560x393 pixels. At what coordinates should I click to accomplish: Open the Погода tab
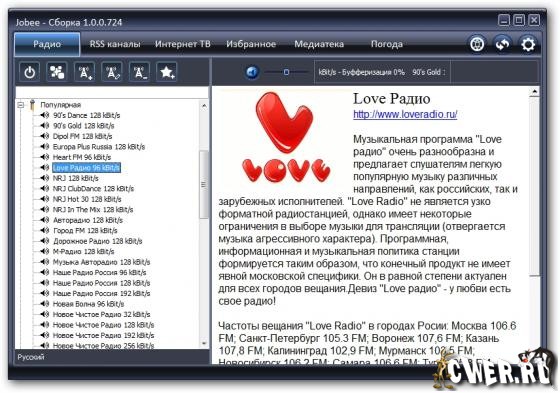pyautogui.click(x=387, y=44)
